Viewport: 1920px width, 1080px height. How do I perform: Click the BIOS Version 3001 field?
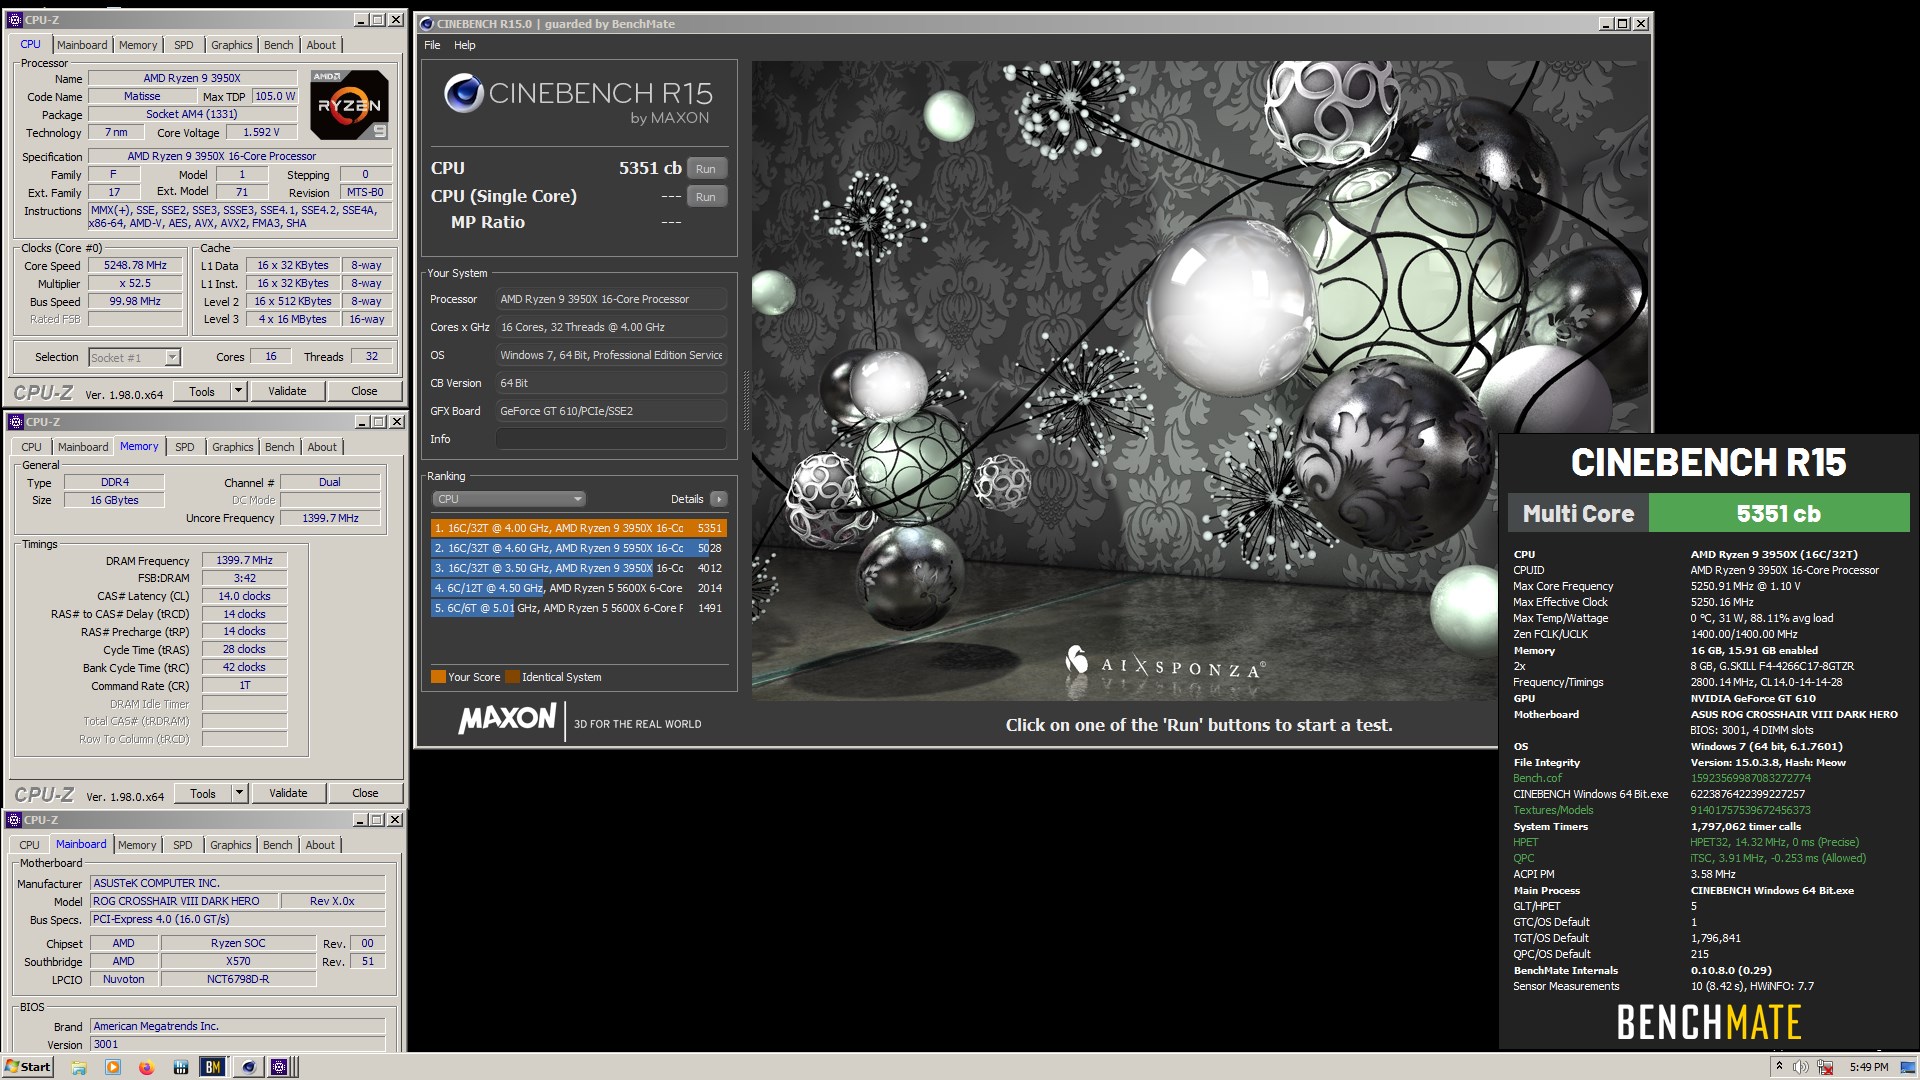[238, 1045]
